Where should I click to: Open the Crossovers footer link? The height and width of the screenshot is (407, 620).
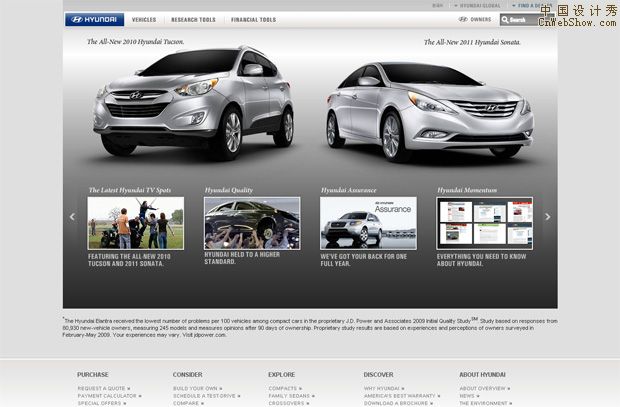click(289, 403)
